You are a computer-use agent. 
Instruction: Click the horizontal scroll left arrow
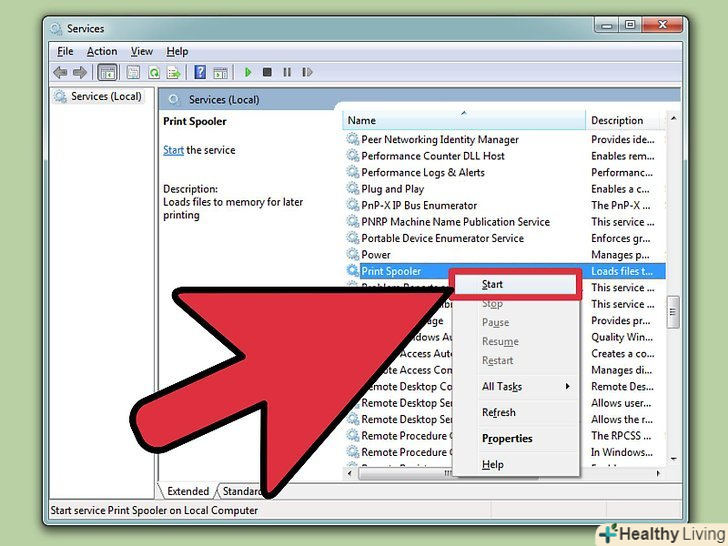[350, 473]
